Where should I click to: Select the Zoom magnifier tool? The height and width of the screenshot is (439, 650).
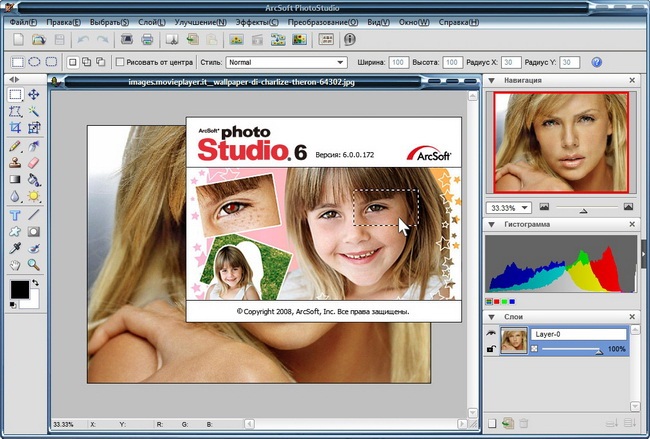tap(34, 264)
